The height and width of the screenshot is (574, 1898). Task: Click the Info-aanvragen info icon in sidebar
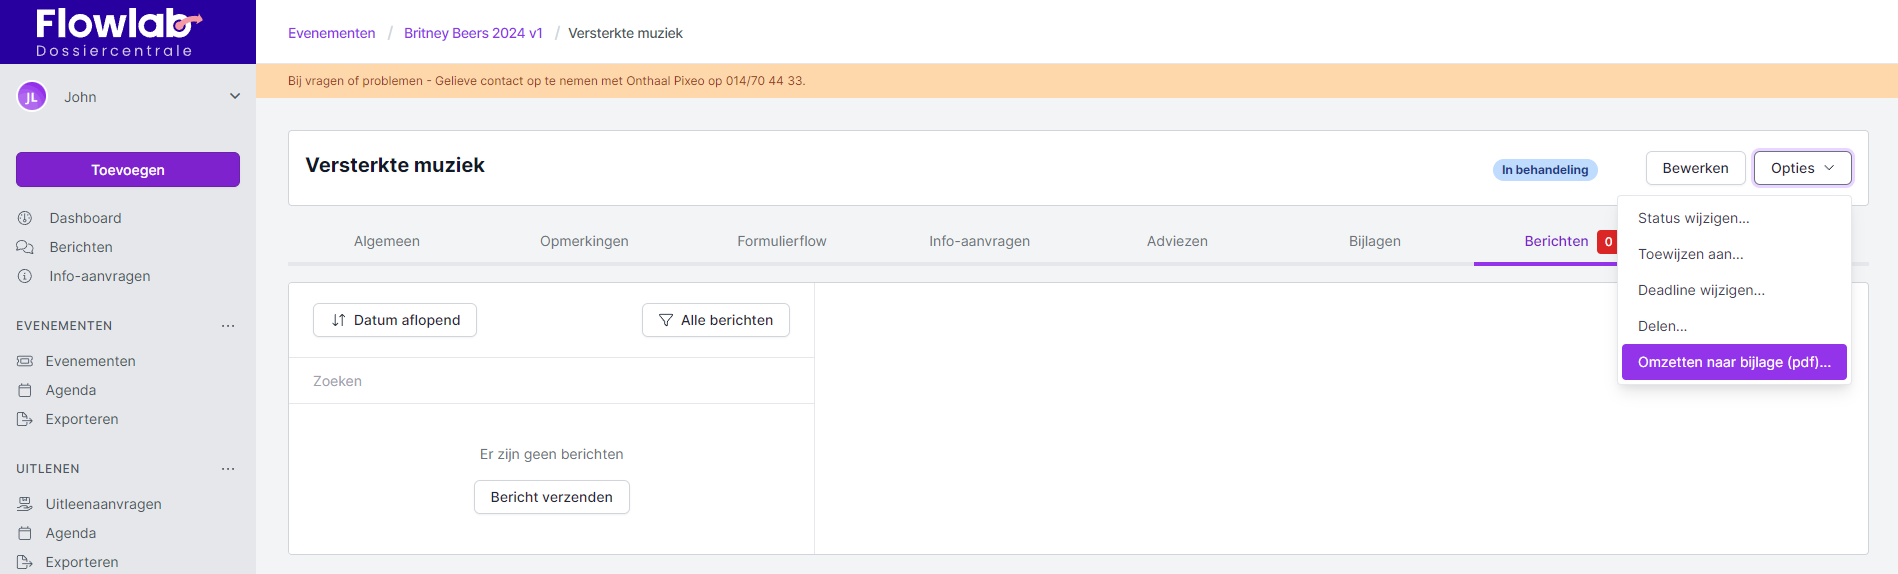pyautogui.click(x=25, y=276)
